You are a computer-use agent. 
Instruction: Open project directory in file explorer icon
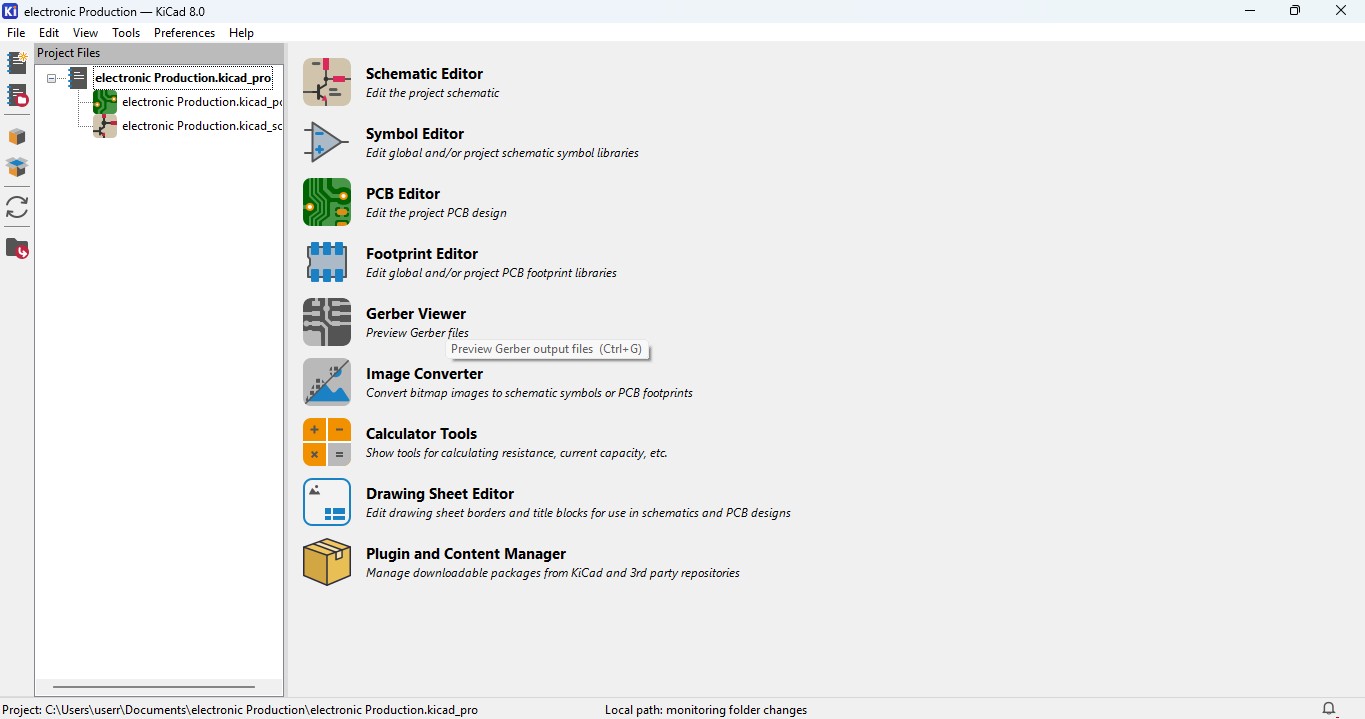17,248
